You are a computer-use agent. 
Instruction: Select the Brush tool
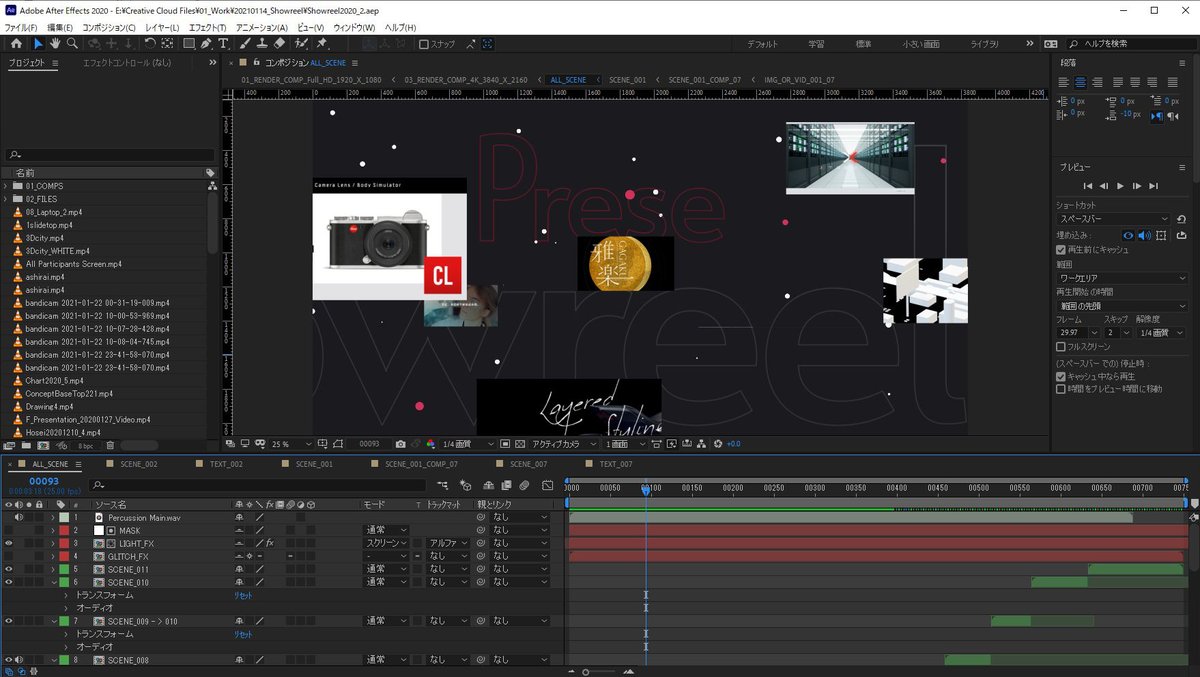click(x=244, y=44)
